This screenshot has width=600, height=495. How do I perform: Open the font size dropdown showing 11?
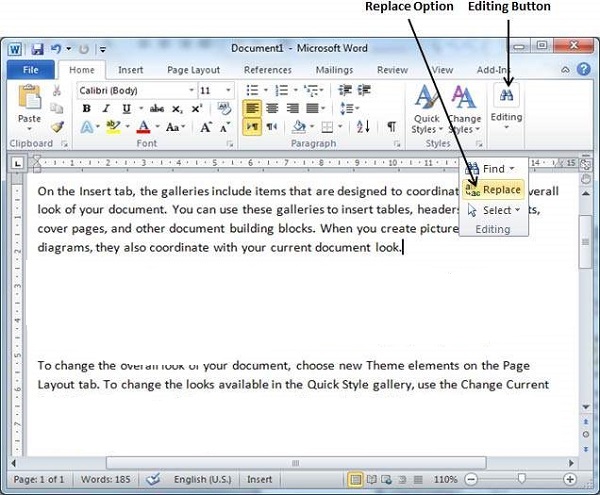click(228, 91)
